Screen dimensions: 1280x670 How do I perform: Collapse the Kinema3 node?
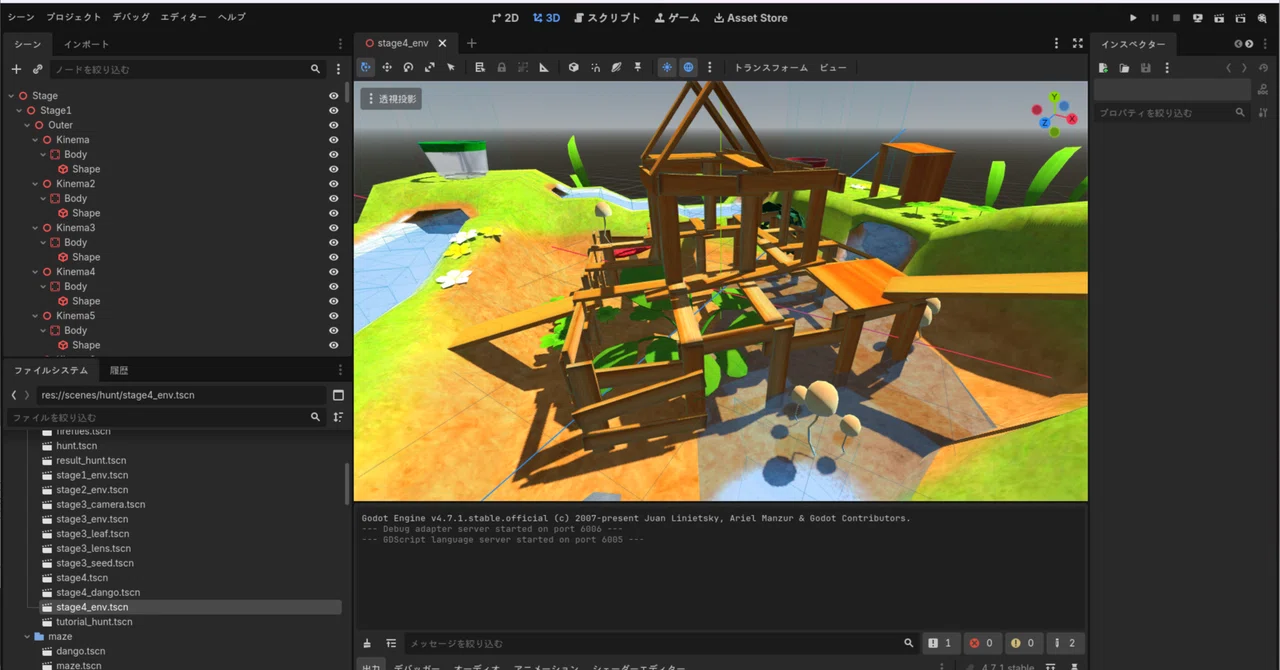click(35, 228)
